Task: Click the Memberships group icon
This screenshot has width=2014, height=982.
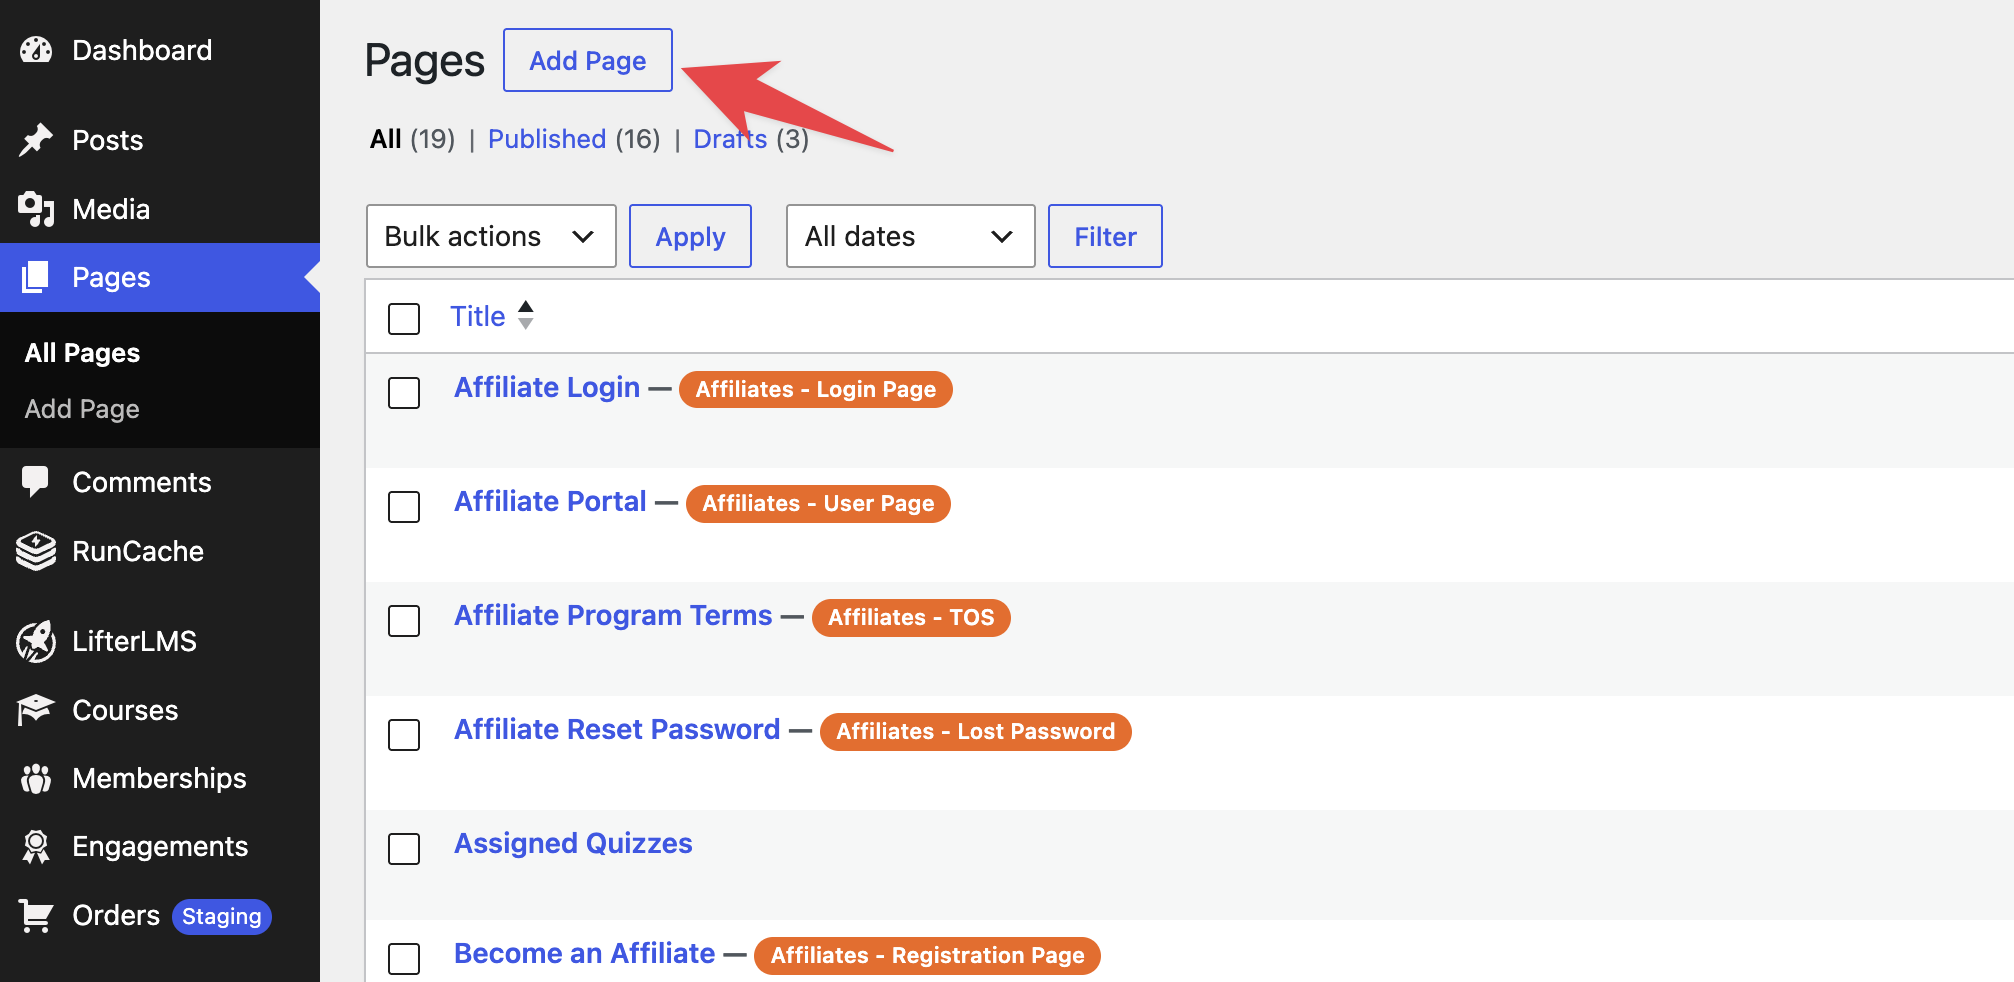Action: tap(36, 778)
